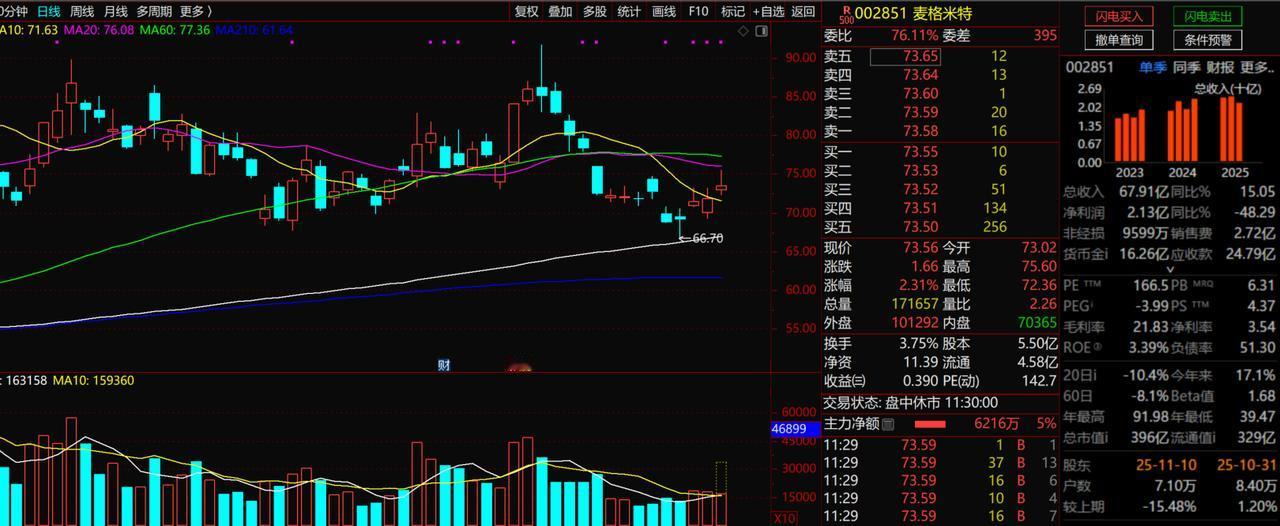Screen dimensions: 1280x526
Task: Click the 卖四 price 73.64
Action: (921, 75)
